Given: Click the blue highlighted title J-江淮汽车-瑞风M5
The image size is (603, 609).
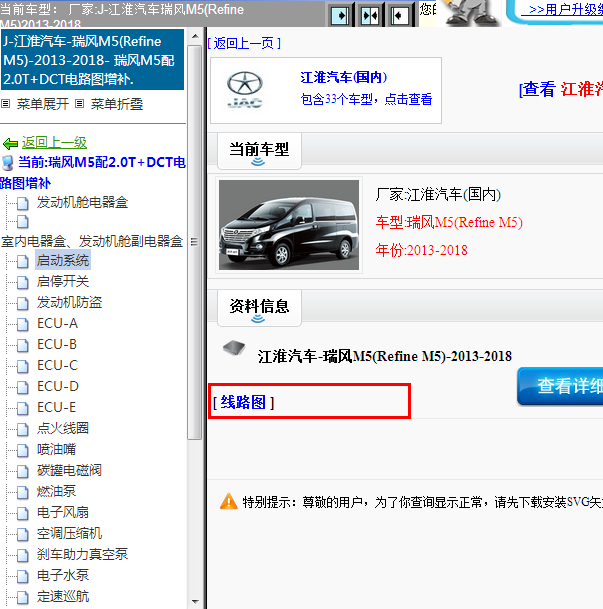Looking at the screenshot, I should click(92, 60).
